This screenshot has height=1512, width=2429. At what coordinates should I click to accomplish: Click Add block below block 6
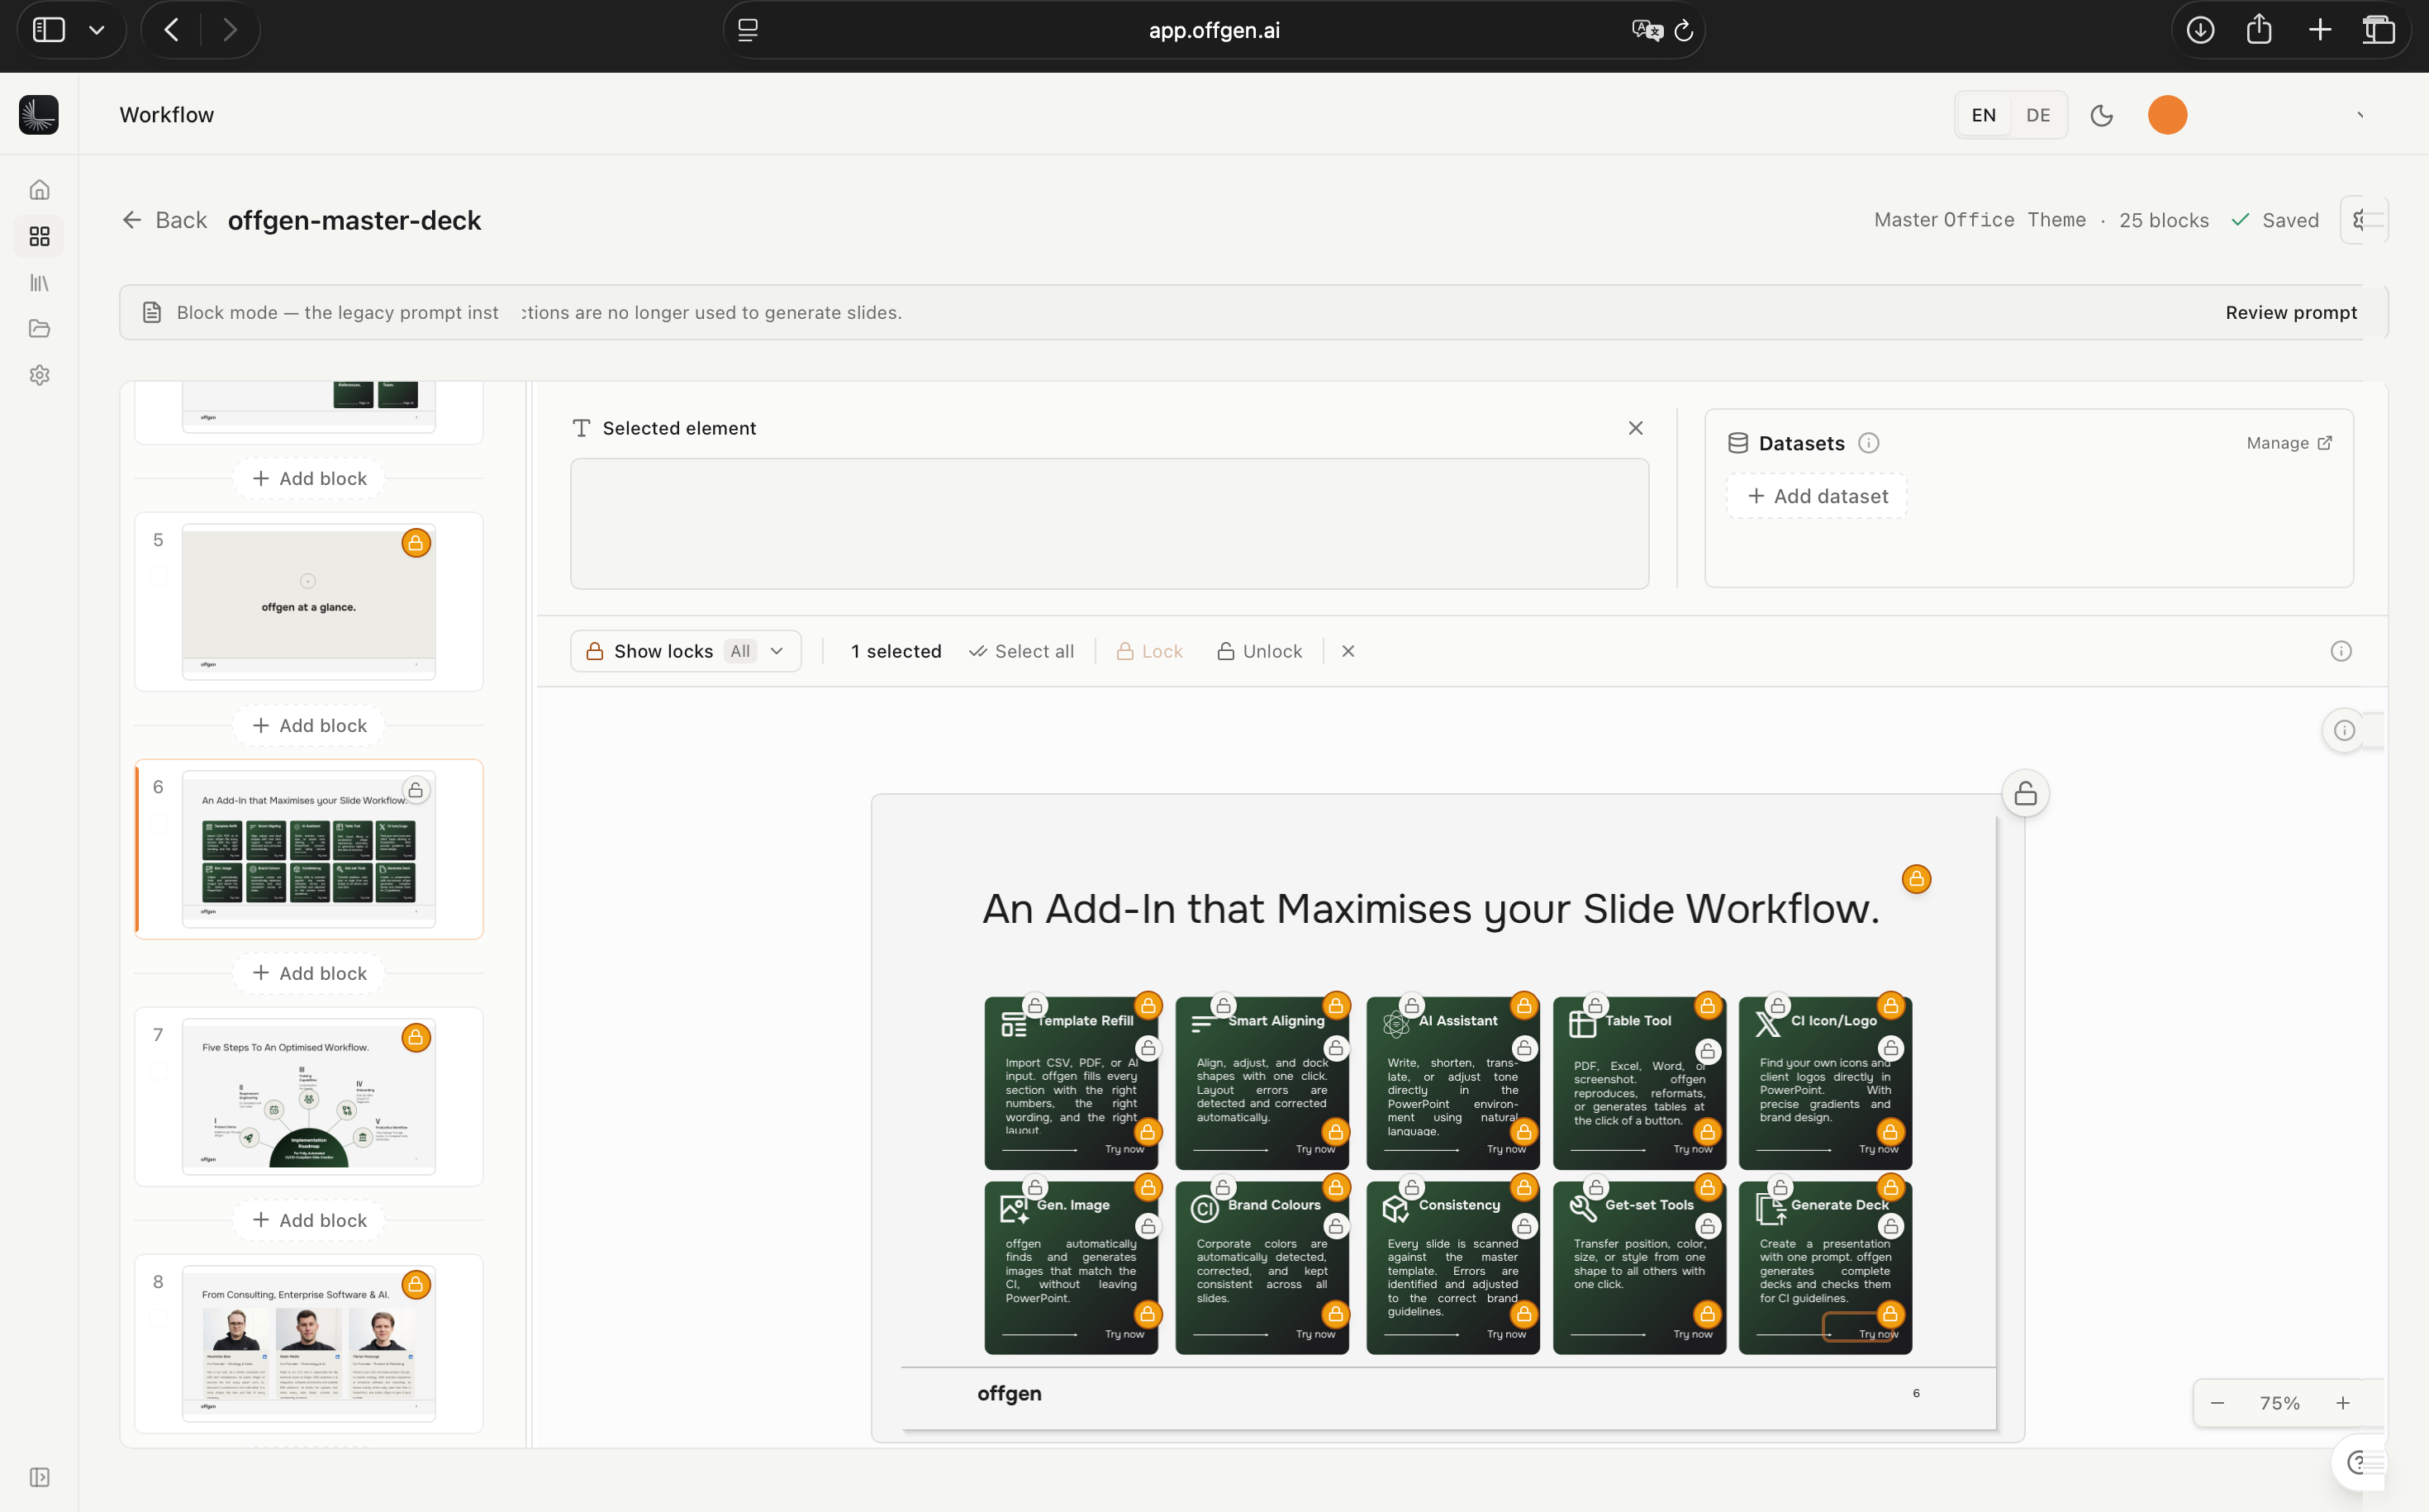coord(309,973)
